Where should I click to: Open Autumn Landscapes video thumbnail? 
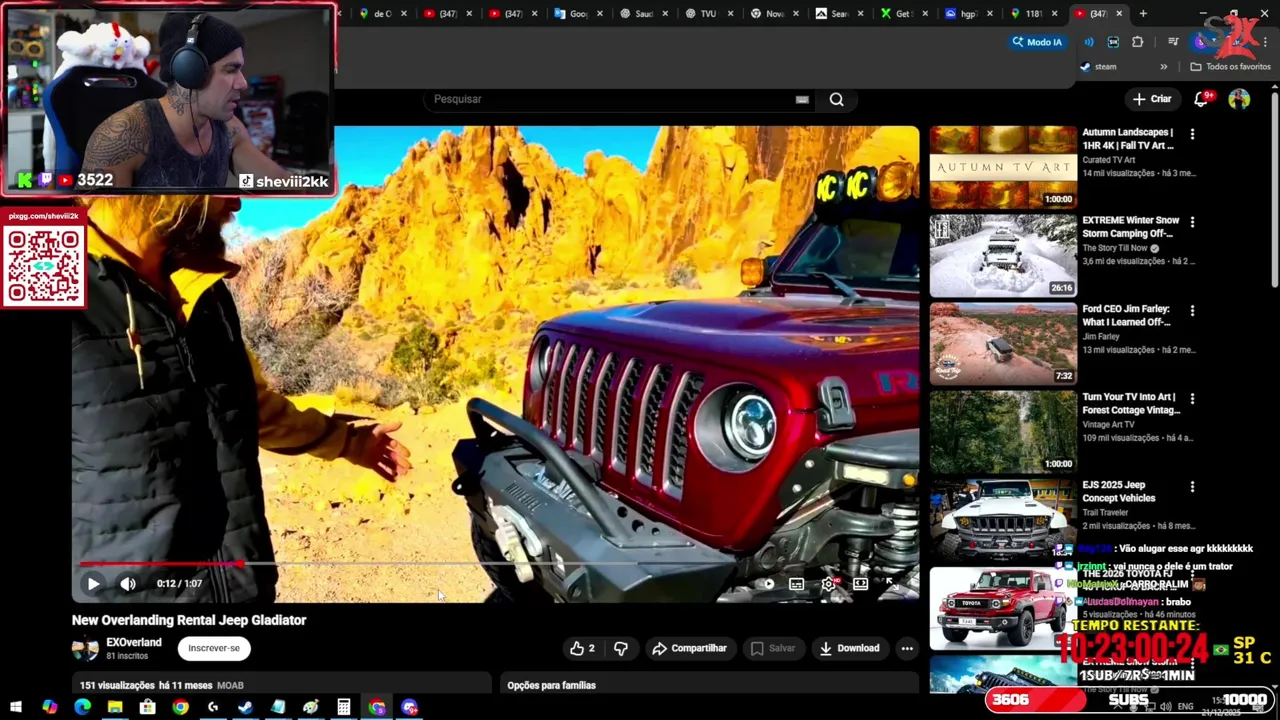coord(1003,167)
